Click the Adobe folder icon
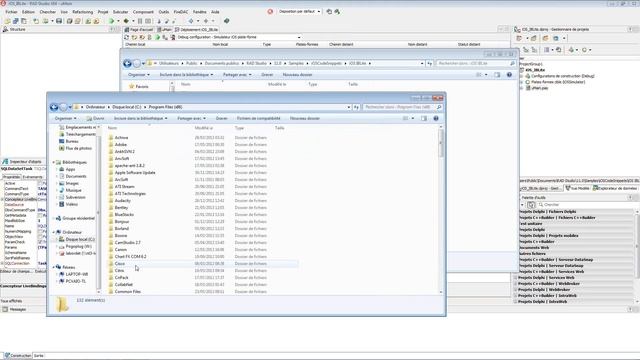This screenshot has height=360, width=640. (x=111, y=144)
